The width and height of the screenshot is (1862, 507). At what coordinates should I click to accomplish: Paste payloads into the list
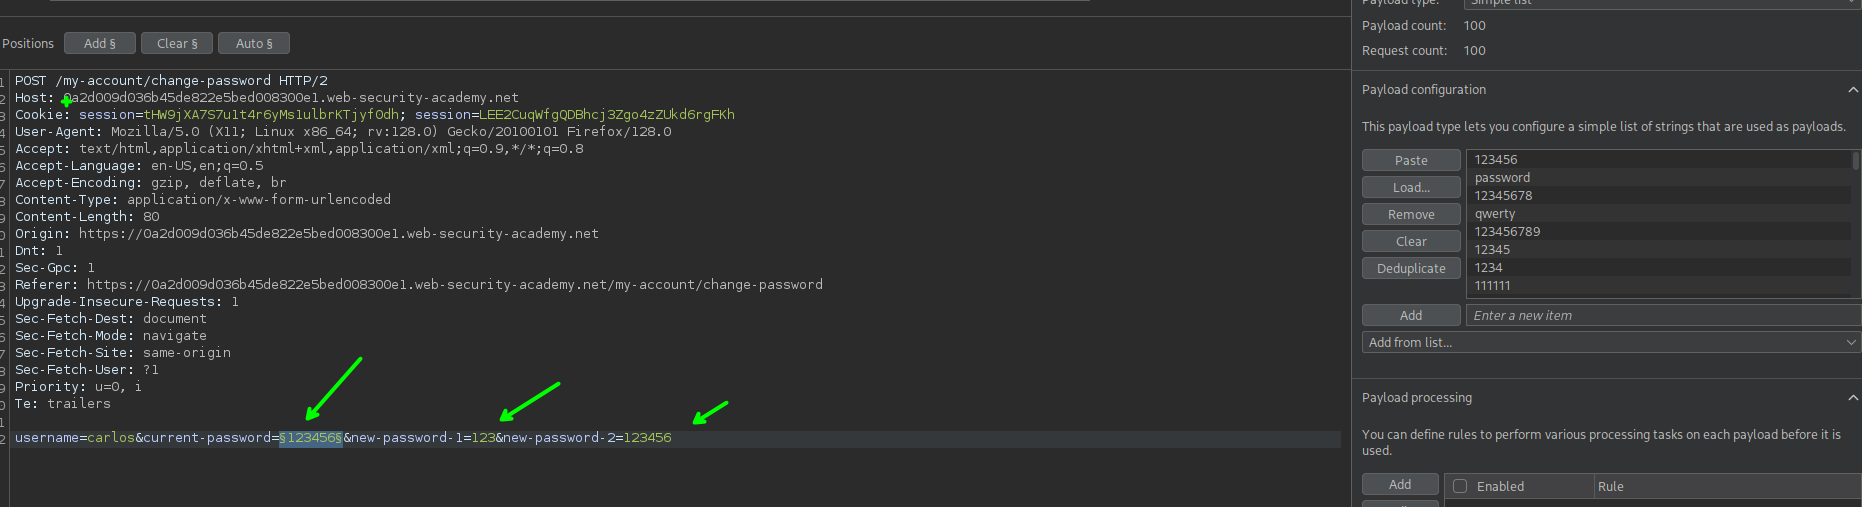(x=1411, y=160)
